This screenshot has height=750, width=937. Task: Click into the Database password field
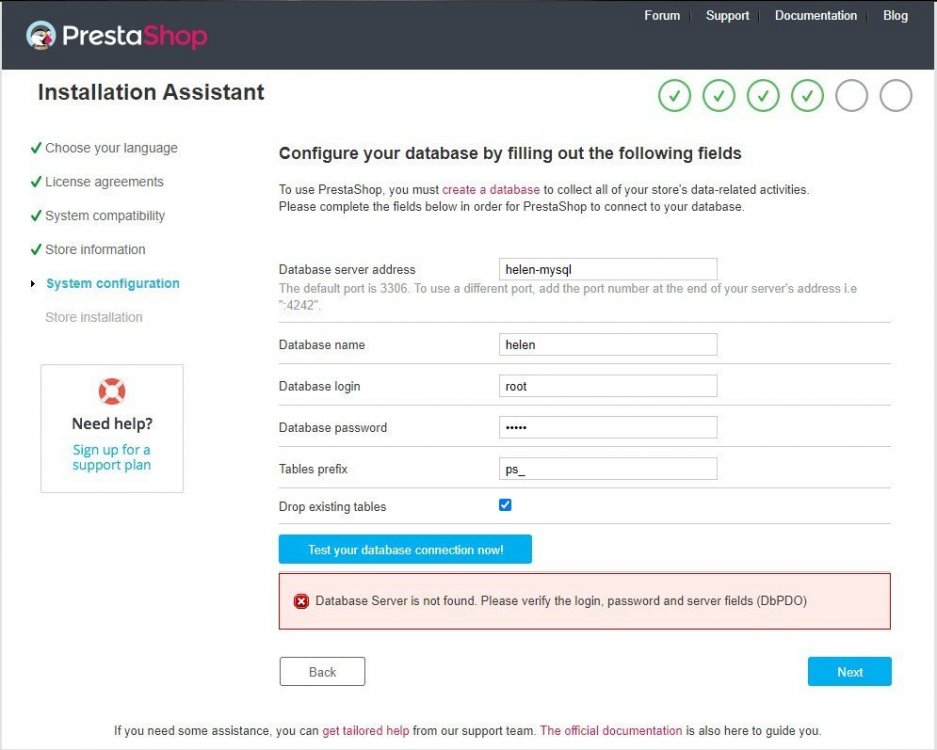pos(607,427)
